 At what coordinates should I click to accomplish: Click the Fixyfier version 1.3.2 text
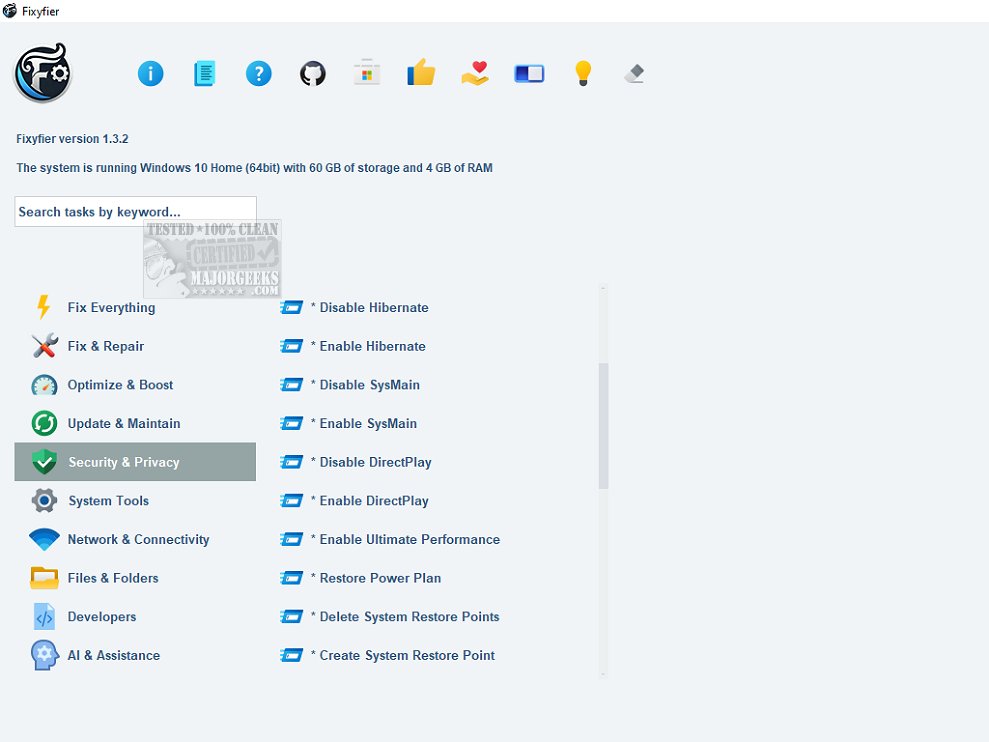pos(73,139)
